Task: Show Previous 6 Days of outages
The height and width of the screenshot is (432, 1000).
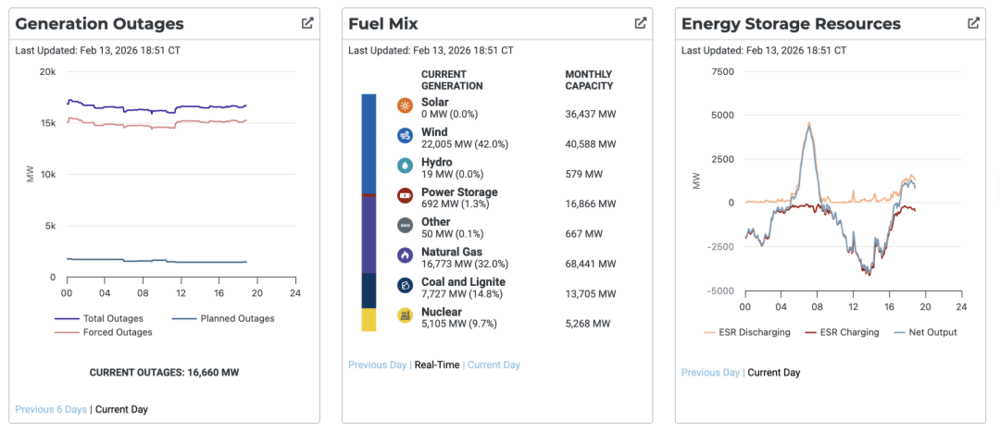Action: [51, 409]
